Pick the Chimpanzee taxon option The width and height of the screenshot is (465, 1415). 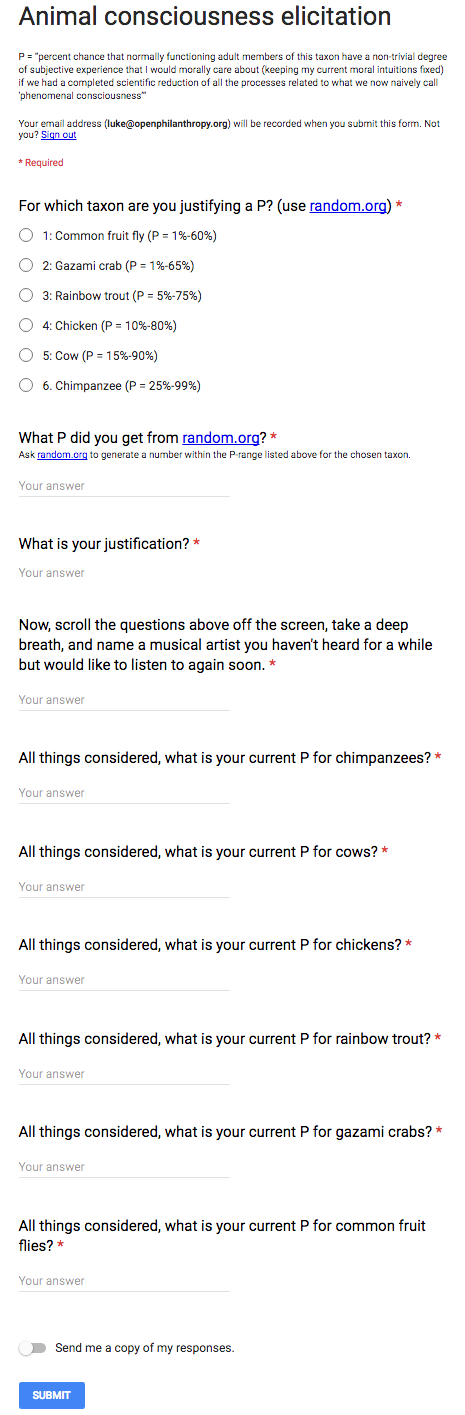click(26, 386)
